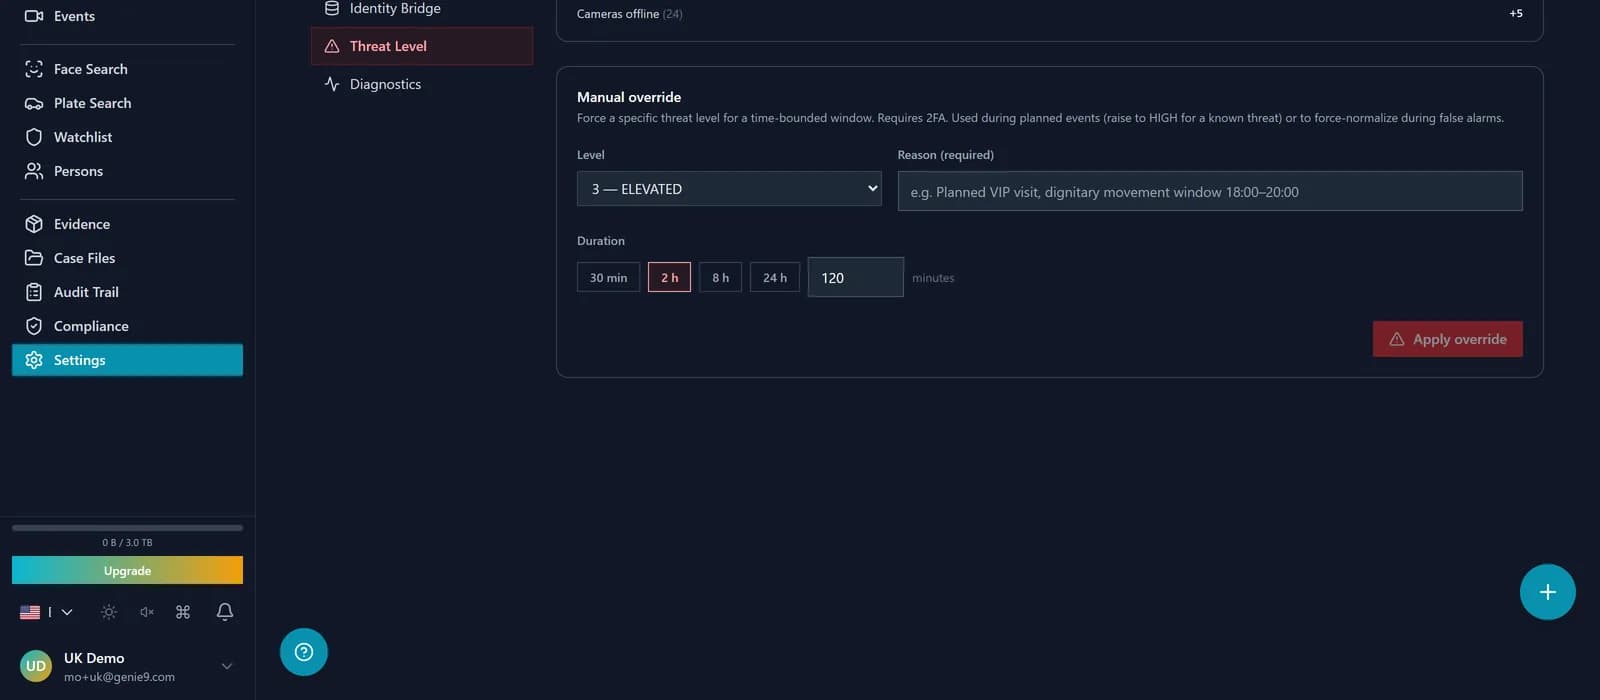
Task: Click the duration minutes input showing 120
Action: coord(855,277)
